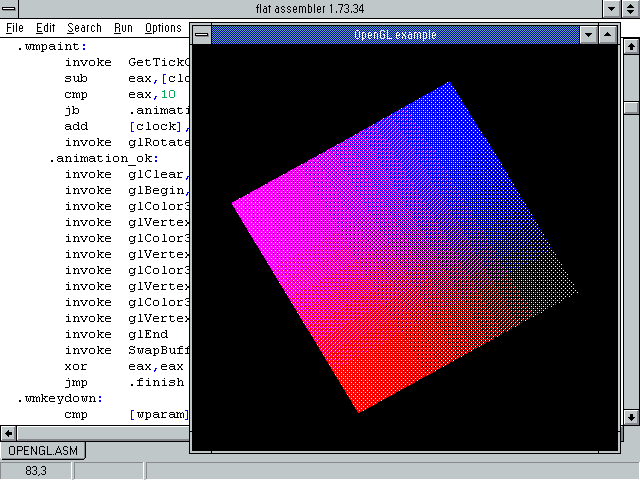Open the File menu
640x480 pixels.
point(15,28)
